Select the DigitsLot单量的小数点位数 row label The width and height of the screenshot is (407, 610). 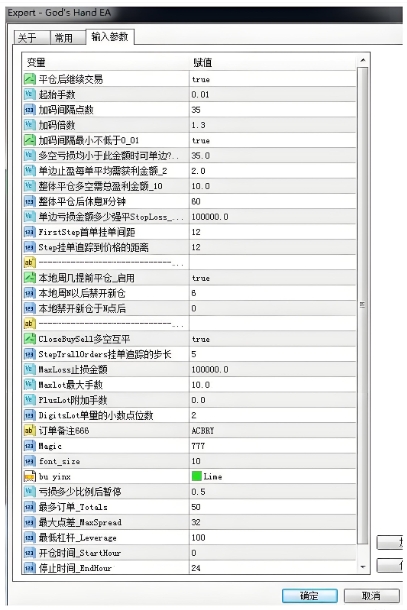click(x=96, y=415)
